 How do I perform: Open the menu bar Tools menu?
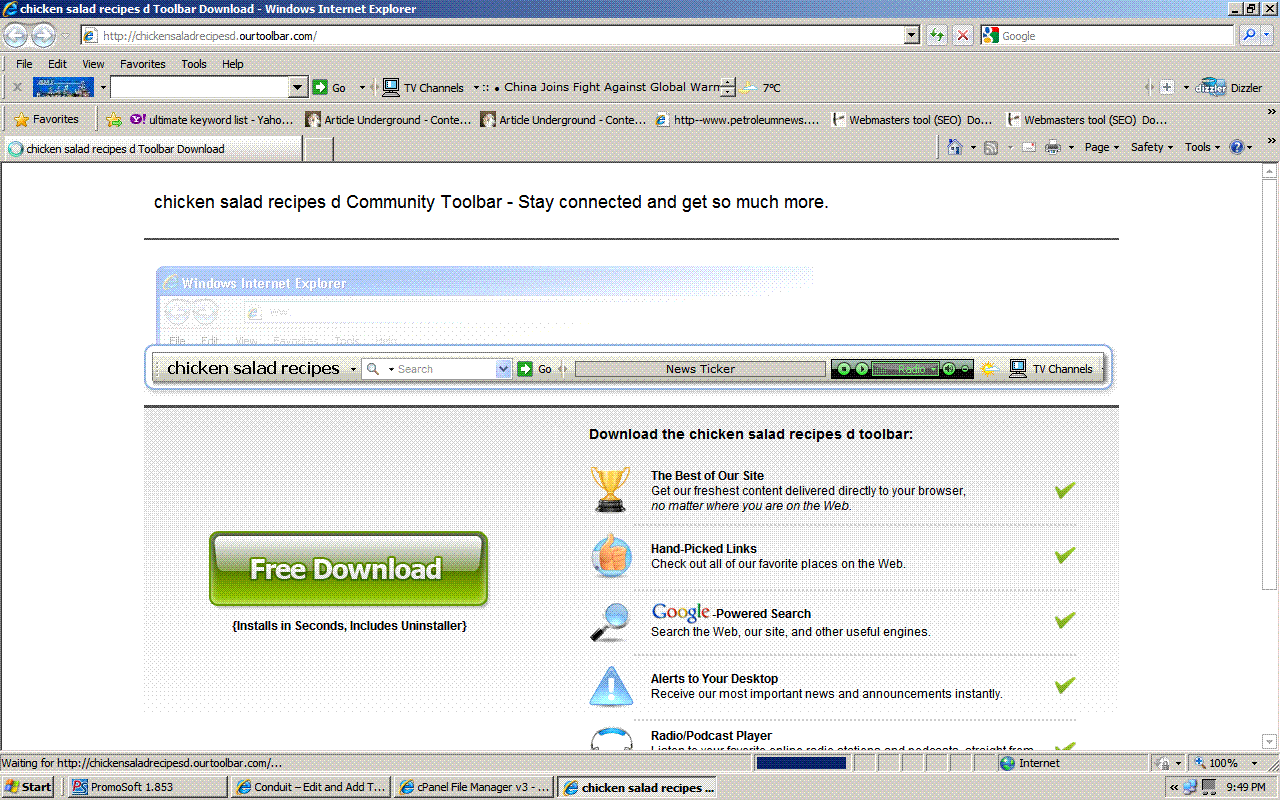pos(194,64)
